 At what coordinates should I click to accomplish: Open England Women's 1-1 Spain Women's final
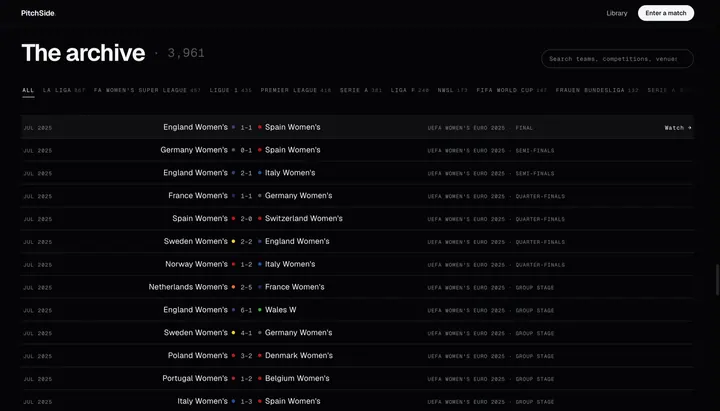pyautogui.click(x=357, y=127)
